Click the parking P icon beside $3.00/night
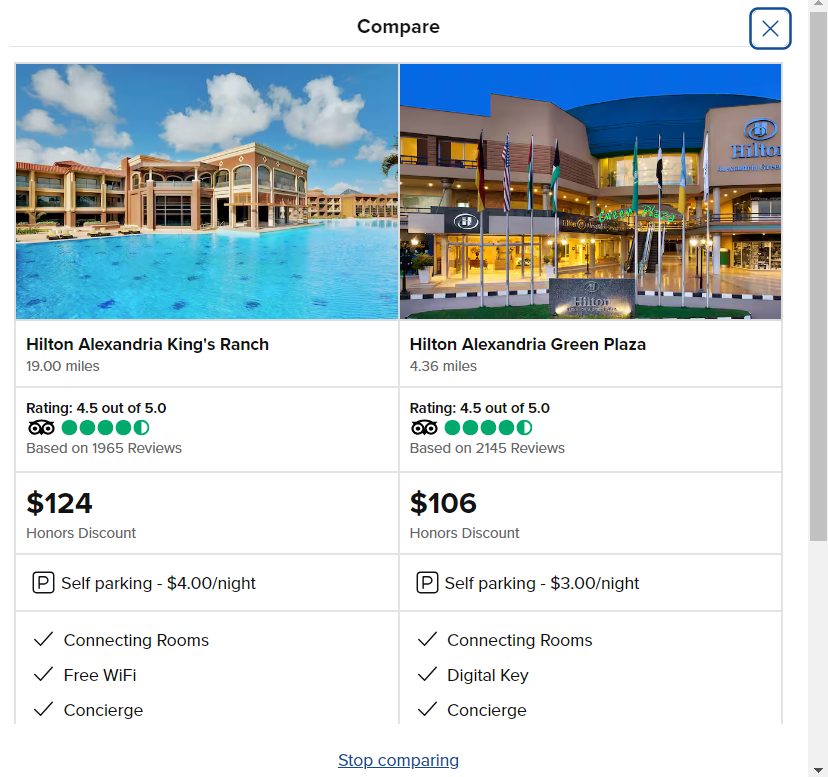 point(427,583)
